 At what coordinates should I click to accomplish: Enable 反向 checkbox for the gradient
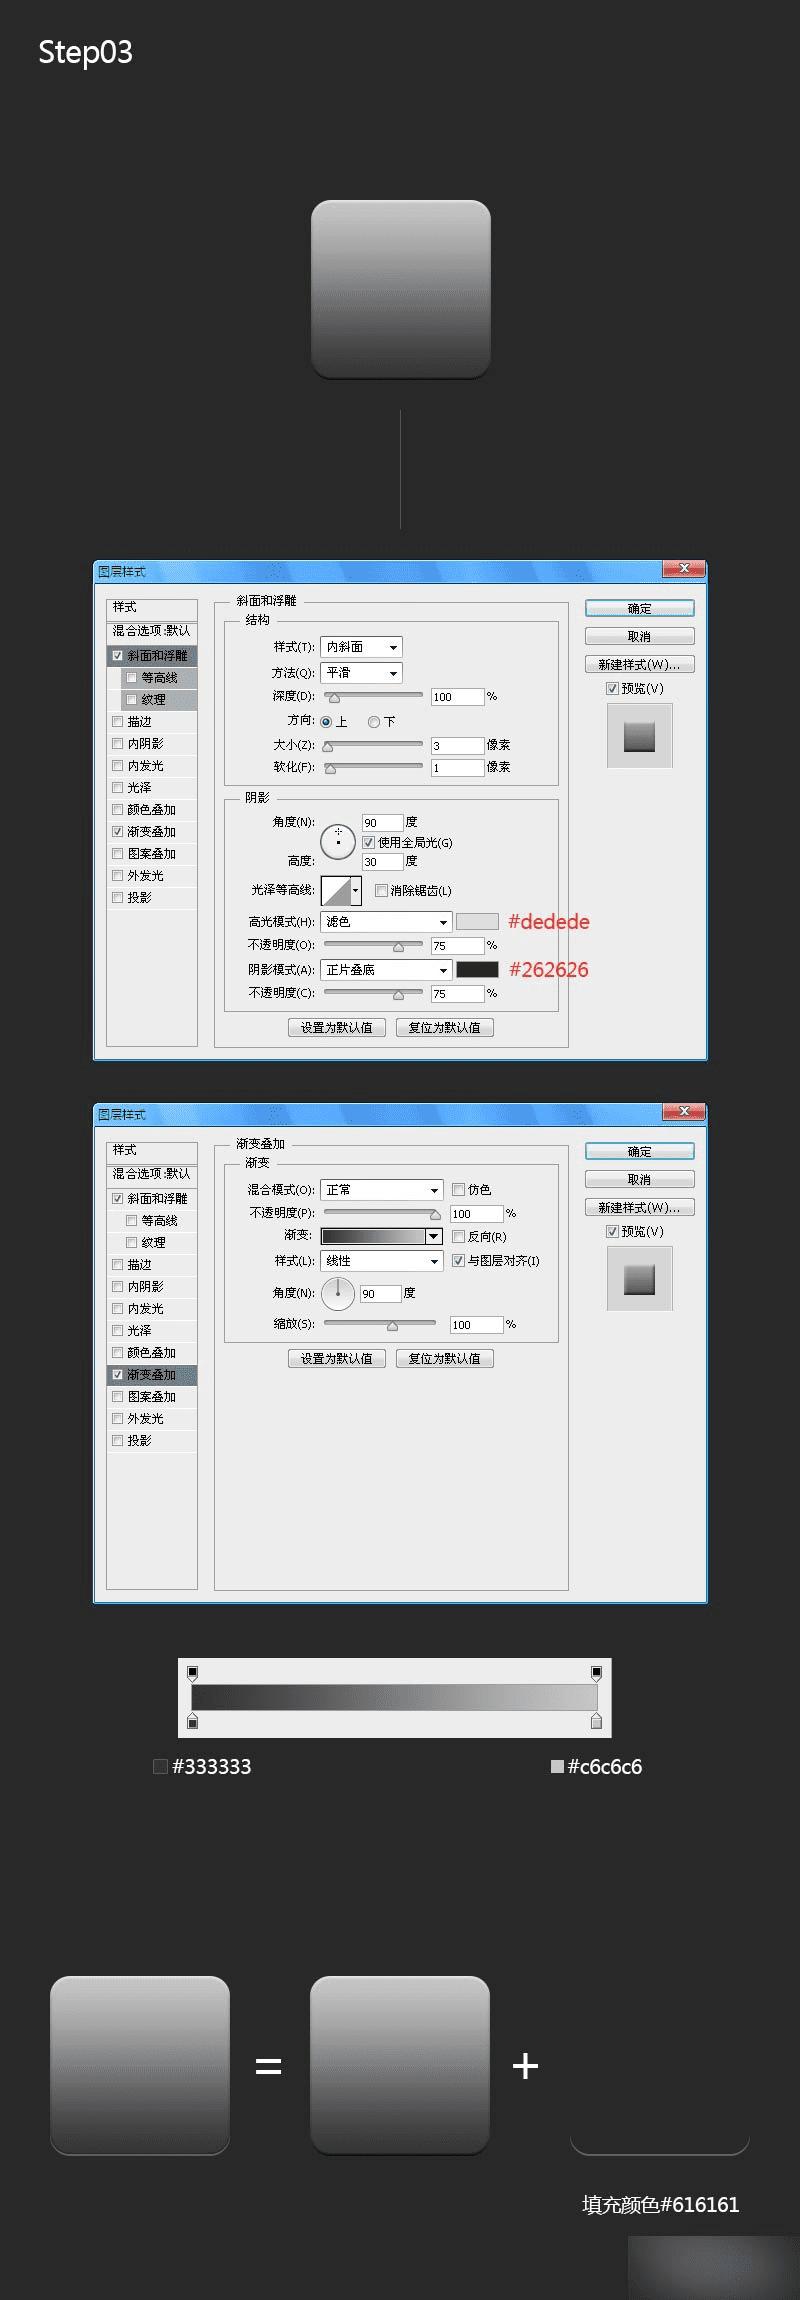click(458, 1237)
